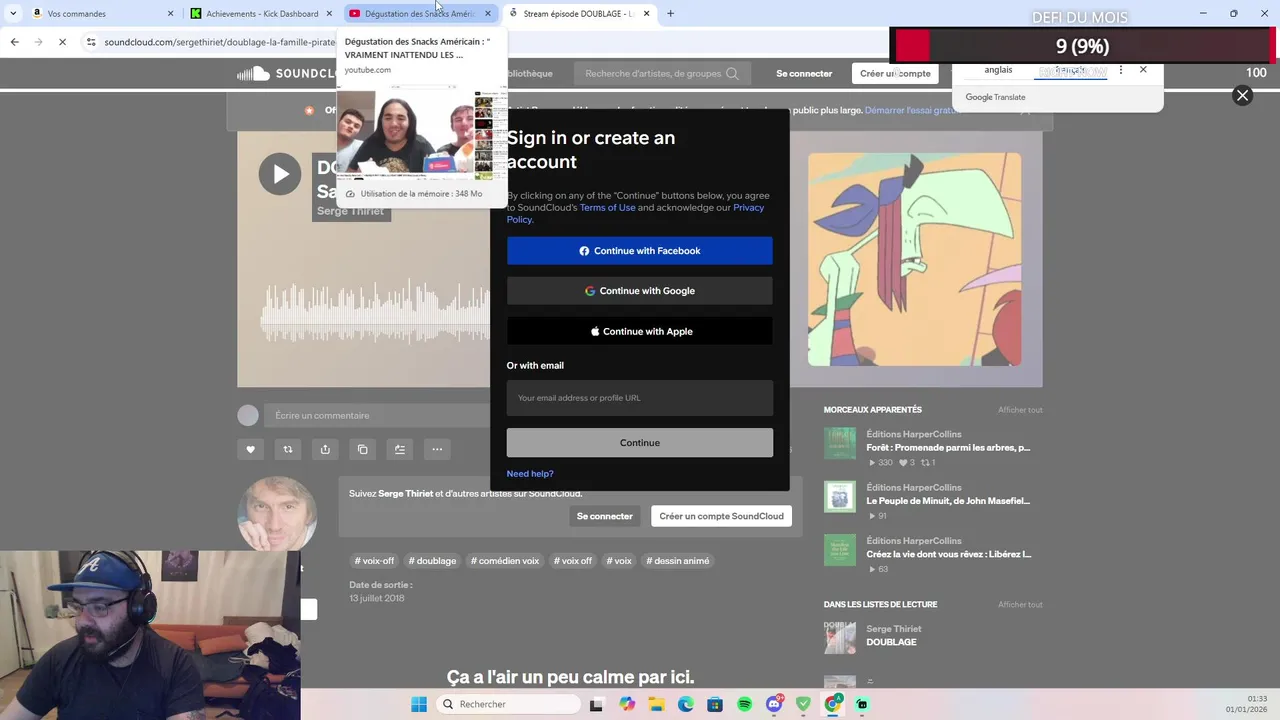The height and width of the screenshot is (720, 1280).
Task: Open the more options ellipsis under track
Action: [437, 450]
